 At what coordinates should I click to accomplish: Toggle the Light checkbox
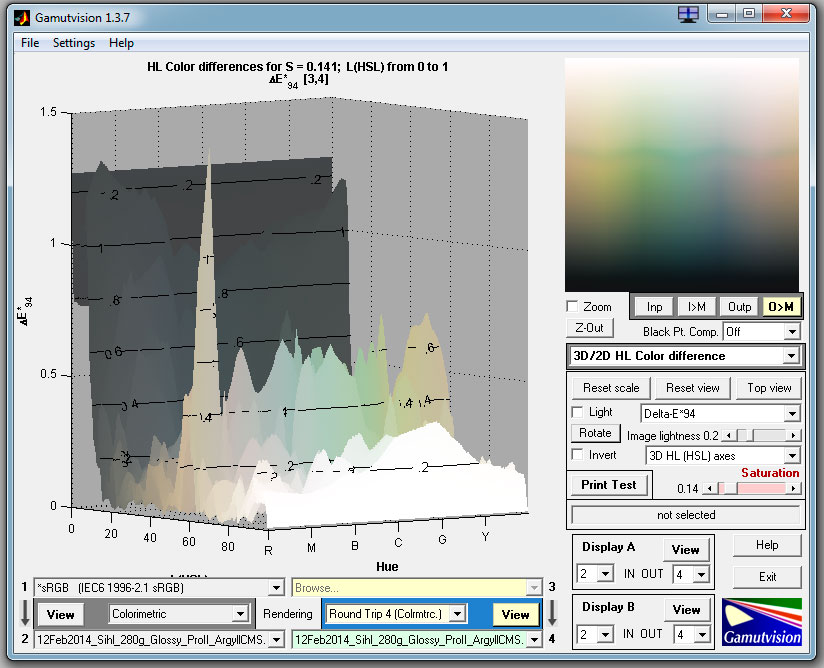[577, 412]
